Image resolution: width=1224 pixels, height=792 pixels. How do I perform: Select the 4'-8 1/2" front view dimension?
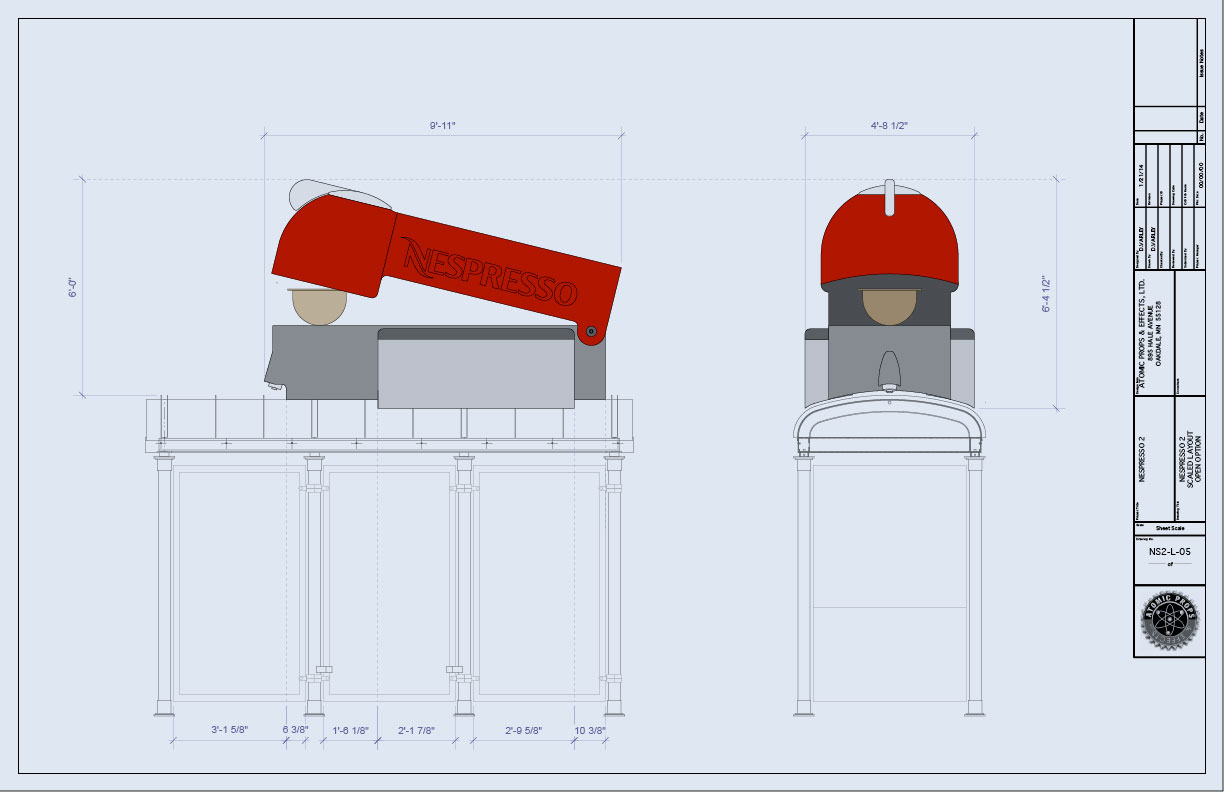click(x=889, y=126)
